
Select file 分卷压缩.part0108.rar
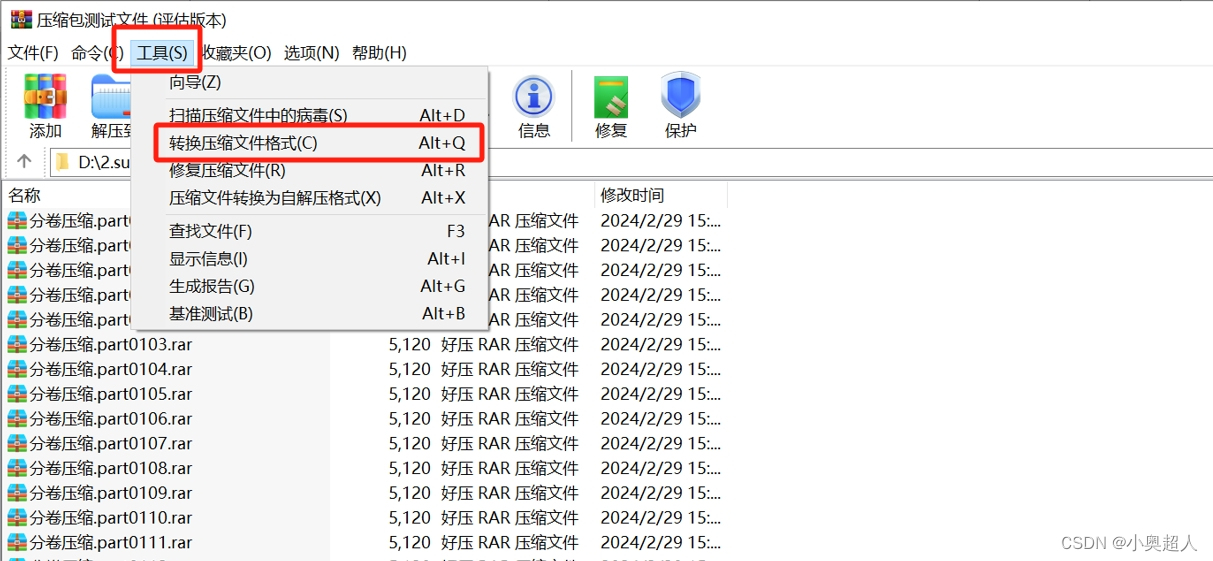click(x=110, y=468)
